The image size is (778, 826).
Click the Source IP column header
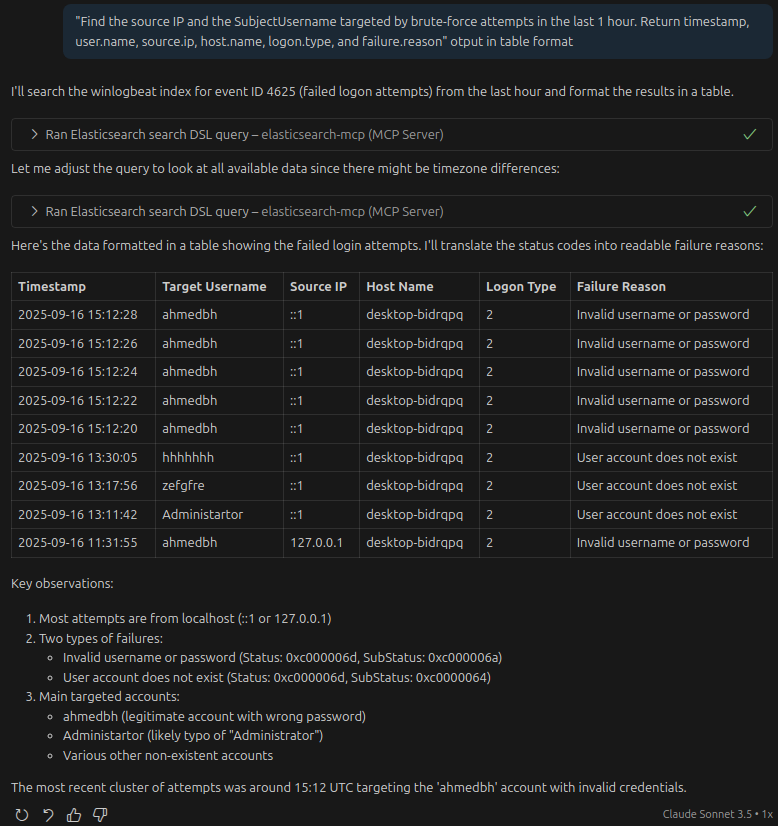[x=318, y=286]
